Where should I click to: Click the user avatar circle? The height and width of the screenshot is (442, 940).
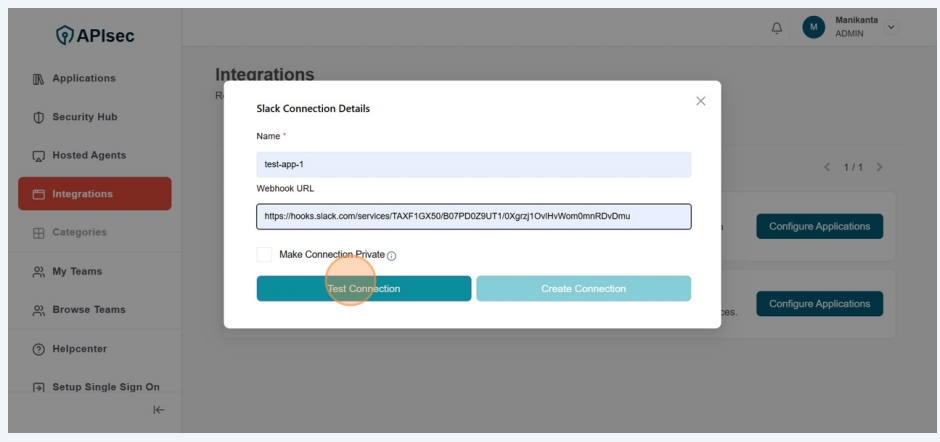(814, 29)
